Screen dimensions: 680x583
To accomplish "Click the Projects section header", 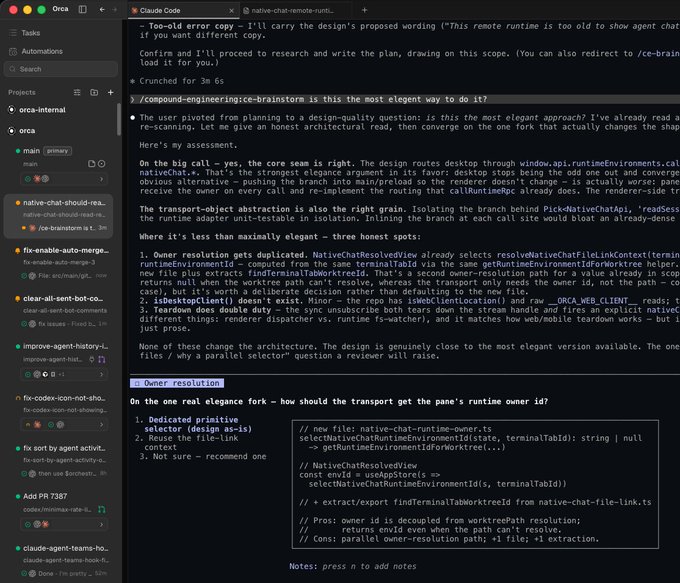I will click(22, 92).
